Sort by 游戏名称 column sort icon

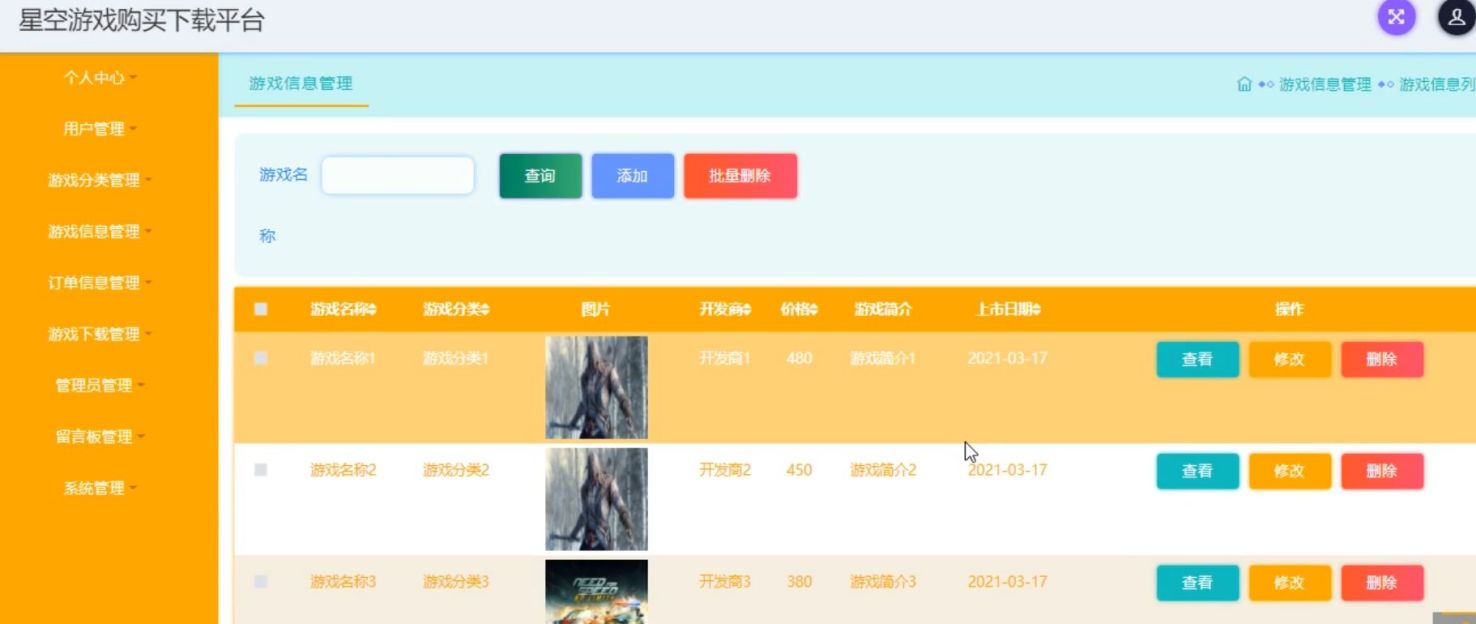[372, 310]
